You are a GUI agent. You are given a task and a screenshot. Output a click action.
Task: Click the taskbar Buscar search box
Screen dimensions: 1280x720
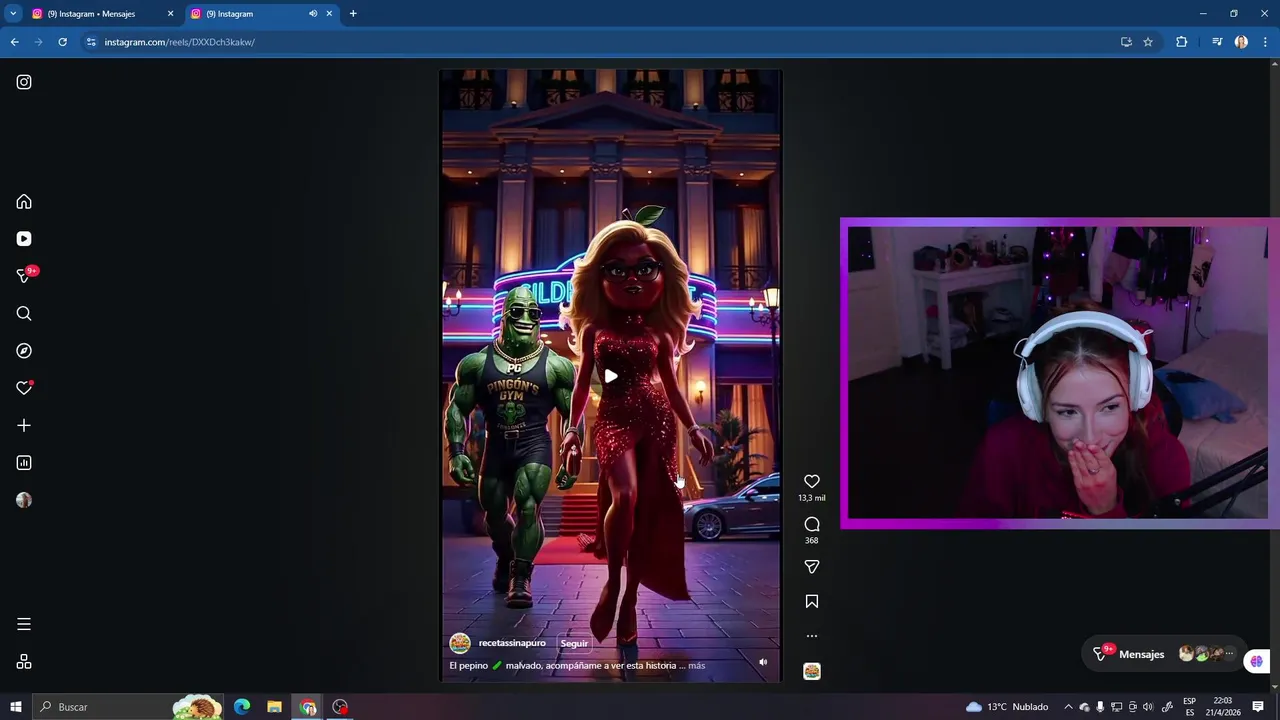(x=128, y=707)
